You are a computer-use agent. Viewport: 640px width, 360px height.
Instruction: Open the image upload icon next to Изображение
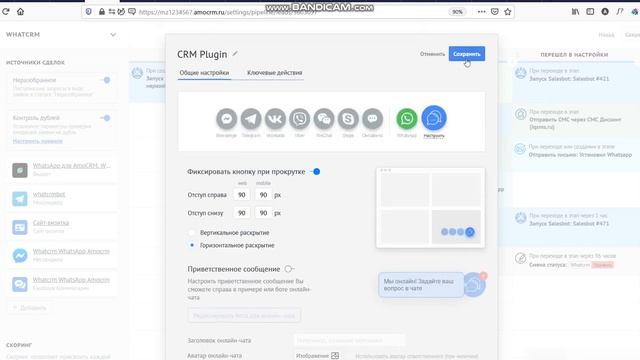tap(335, 356)
